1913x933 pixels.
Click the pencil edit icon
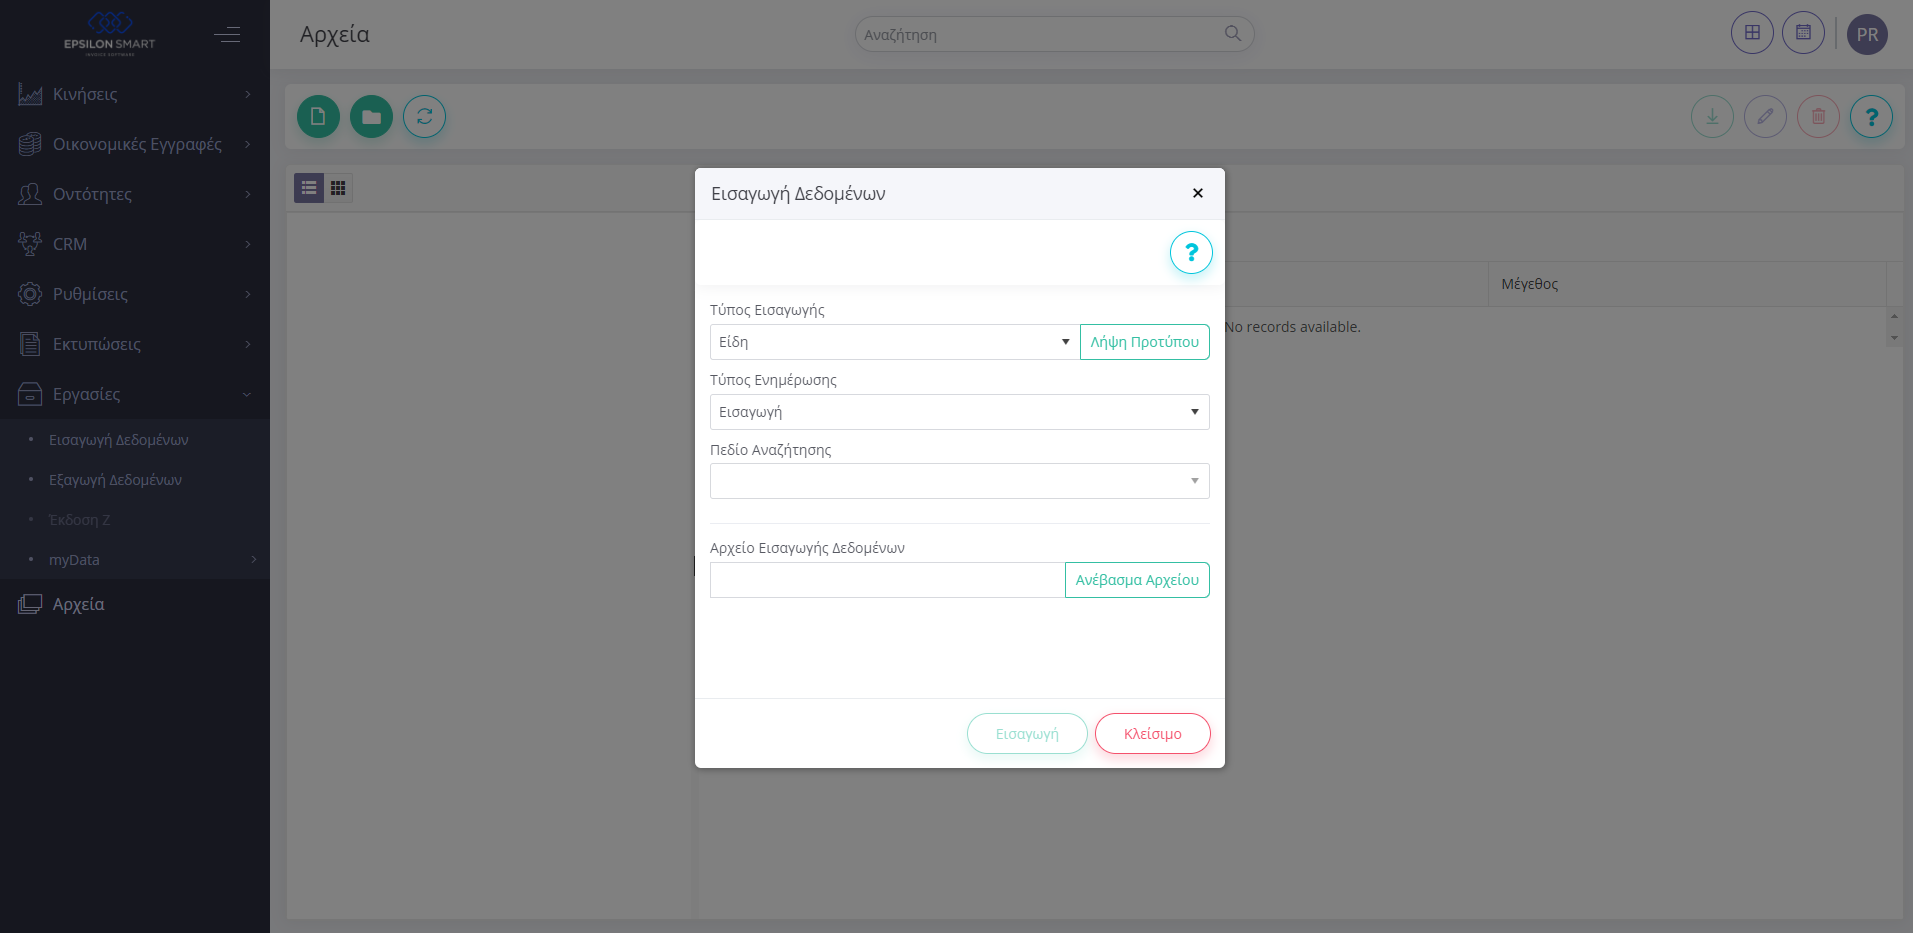click(x=1765, y=117)
